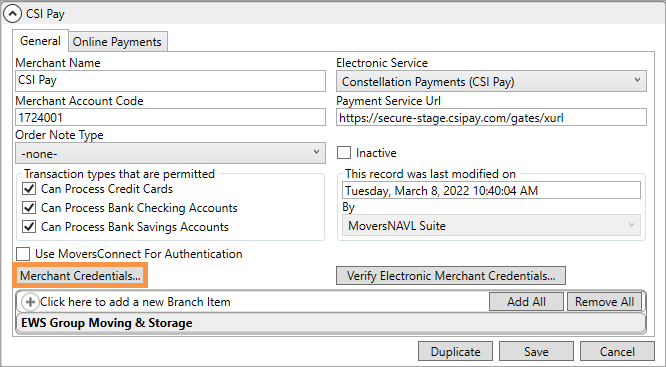Save the merchant record
666x367 pixels.
536,352
